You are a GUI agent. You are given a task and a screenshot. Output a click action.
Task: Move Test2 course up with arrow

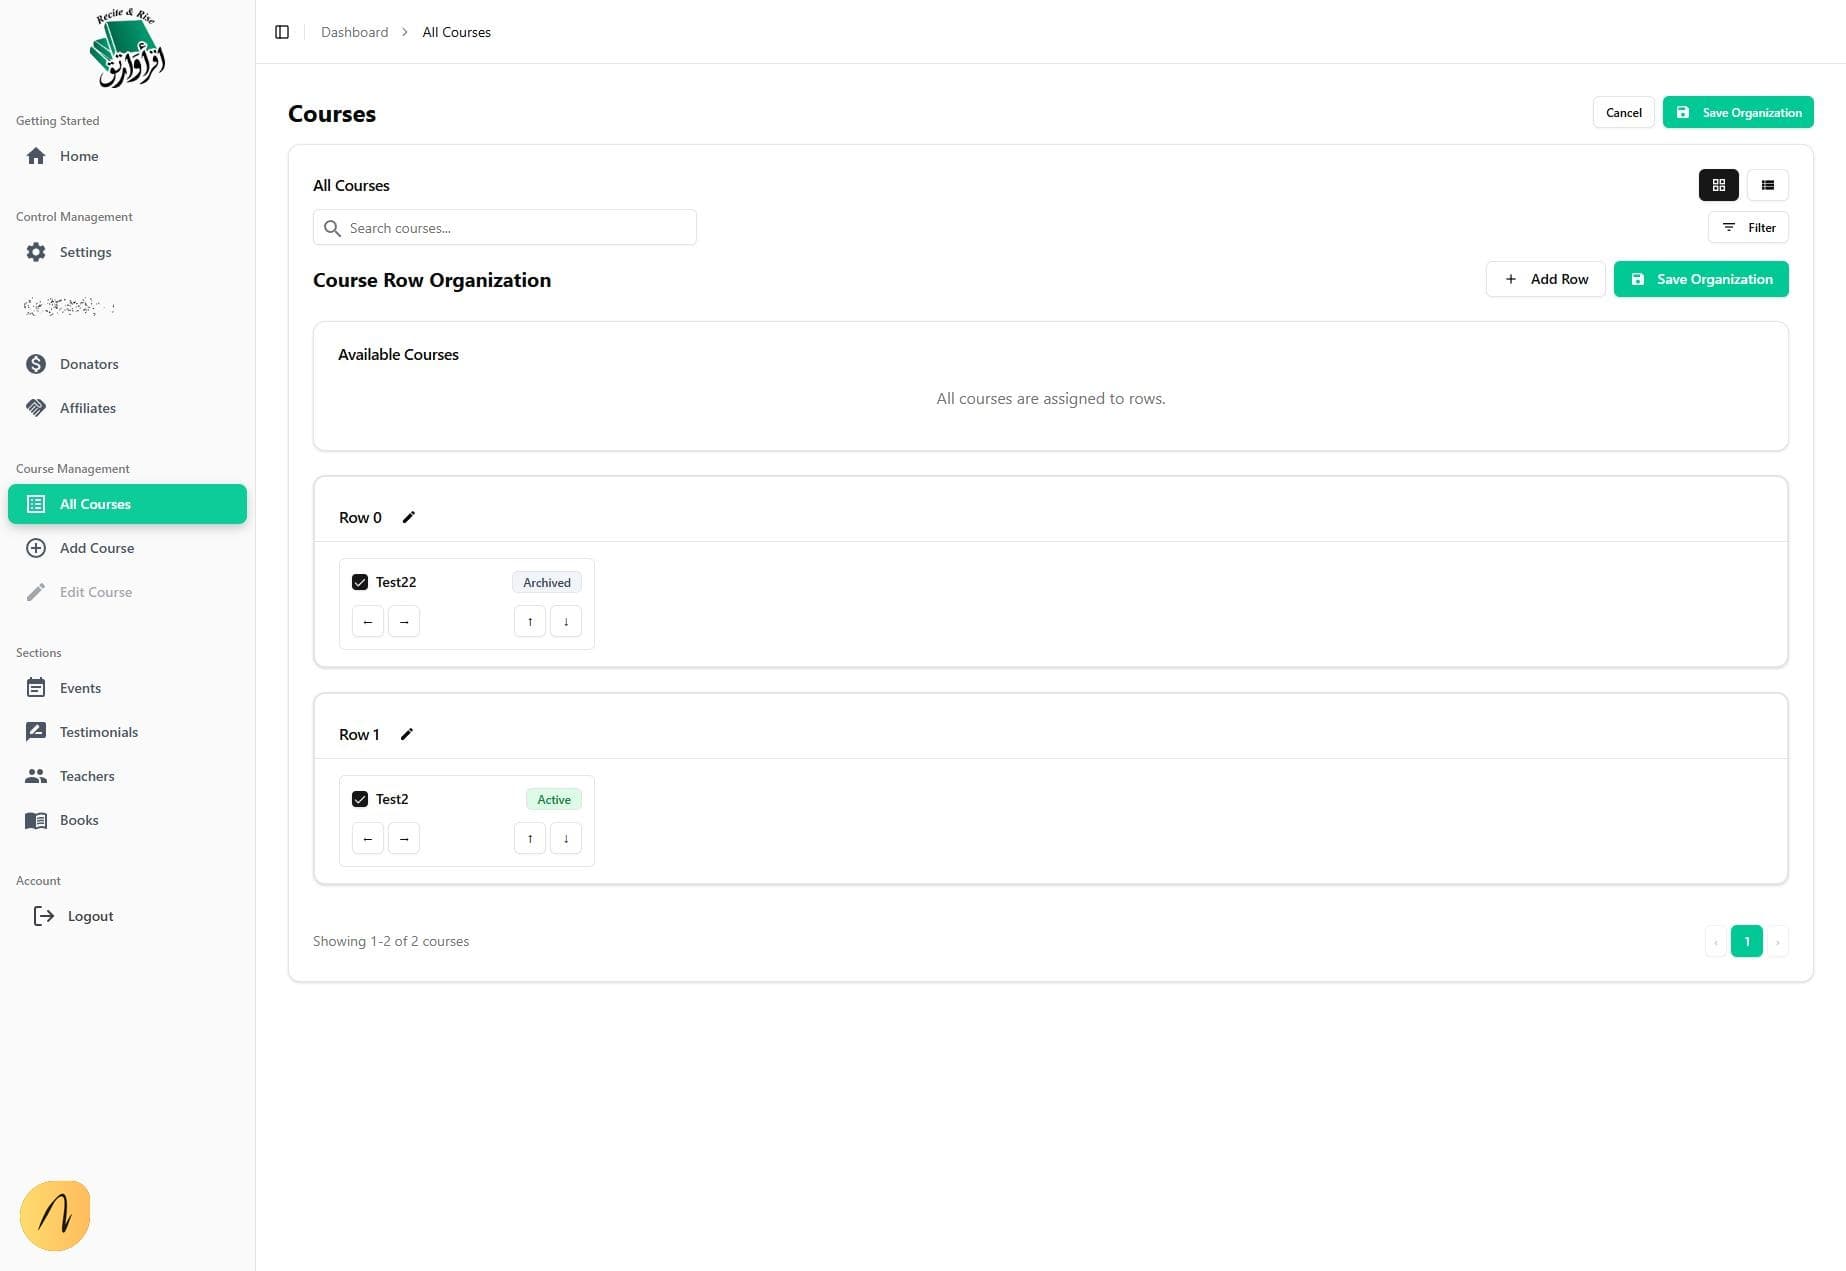(530, 839)
